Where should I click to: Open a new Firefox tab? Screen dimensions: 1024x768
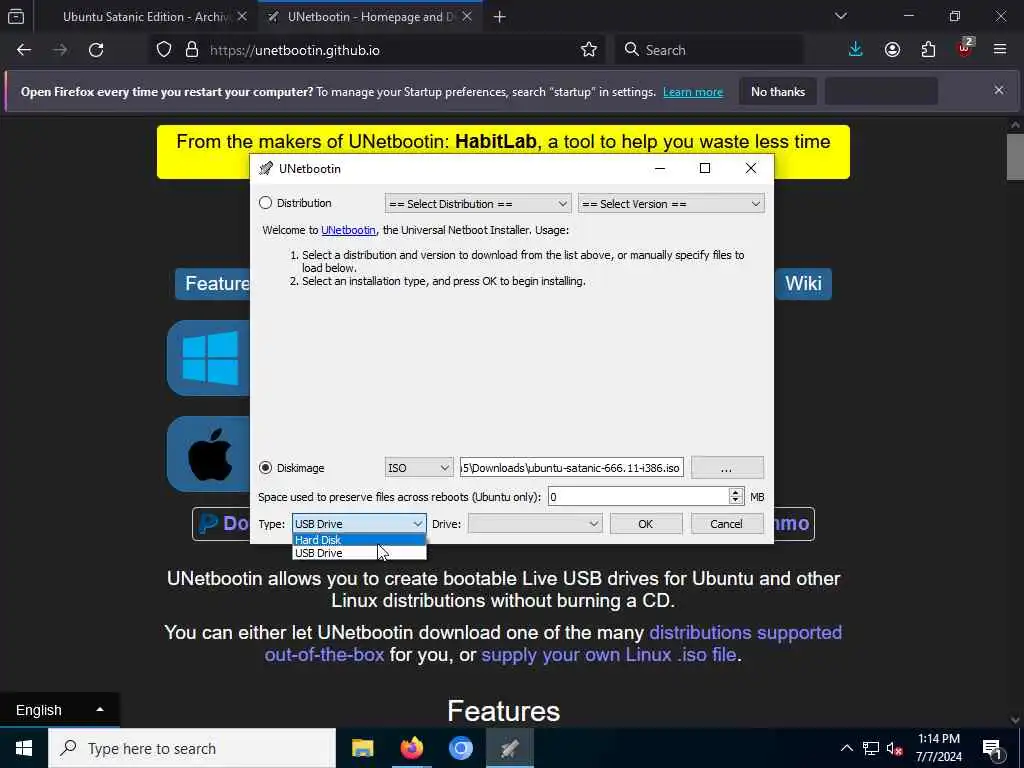(x=500, y=17)
